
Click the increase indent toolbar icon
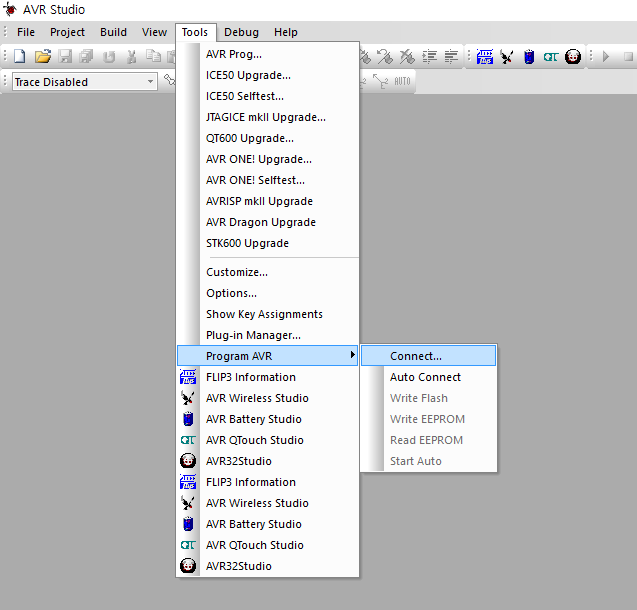(429, 57)
